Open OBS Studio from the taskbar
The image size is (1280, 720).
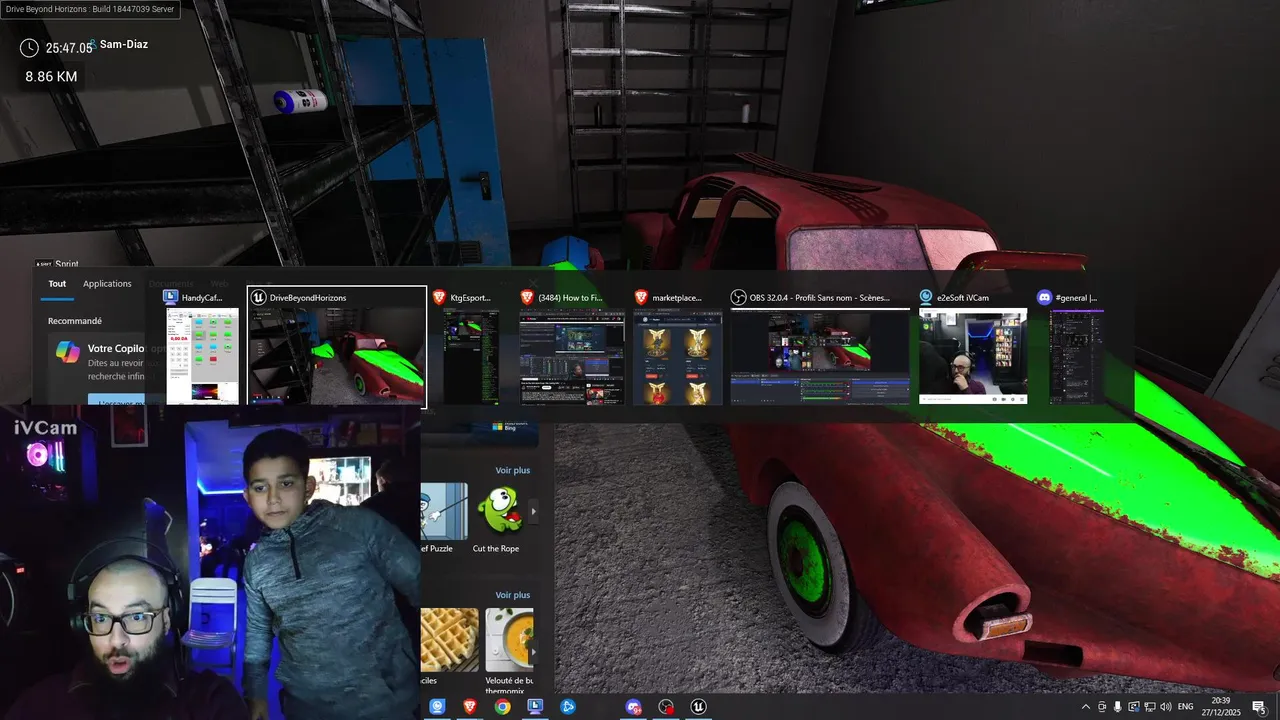(x=666, y=707)
